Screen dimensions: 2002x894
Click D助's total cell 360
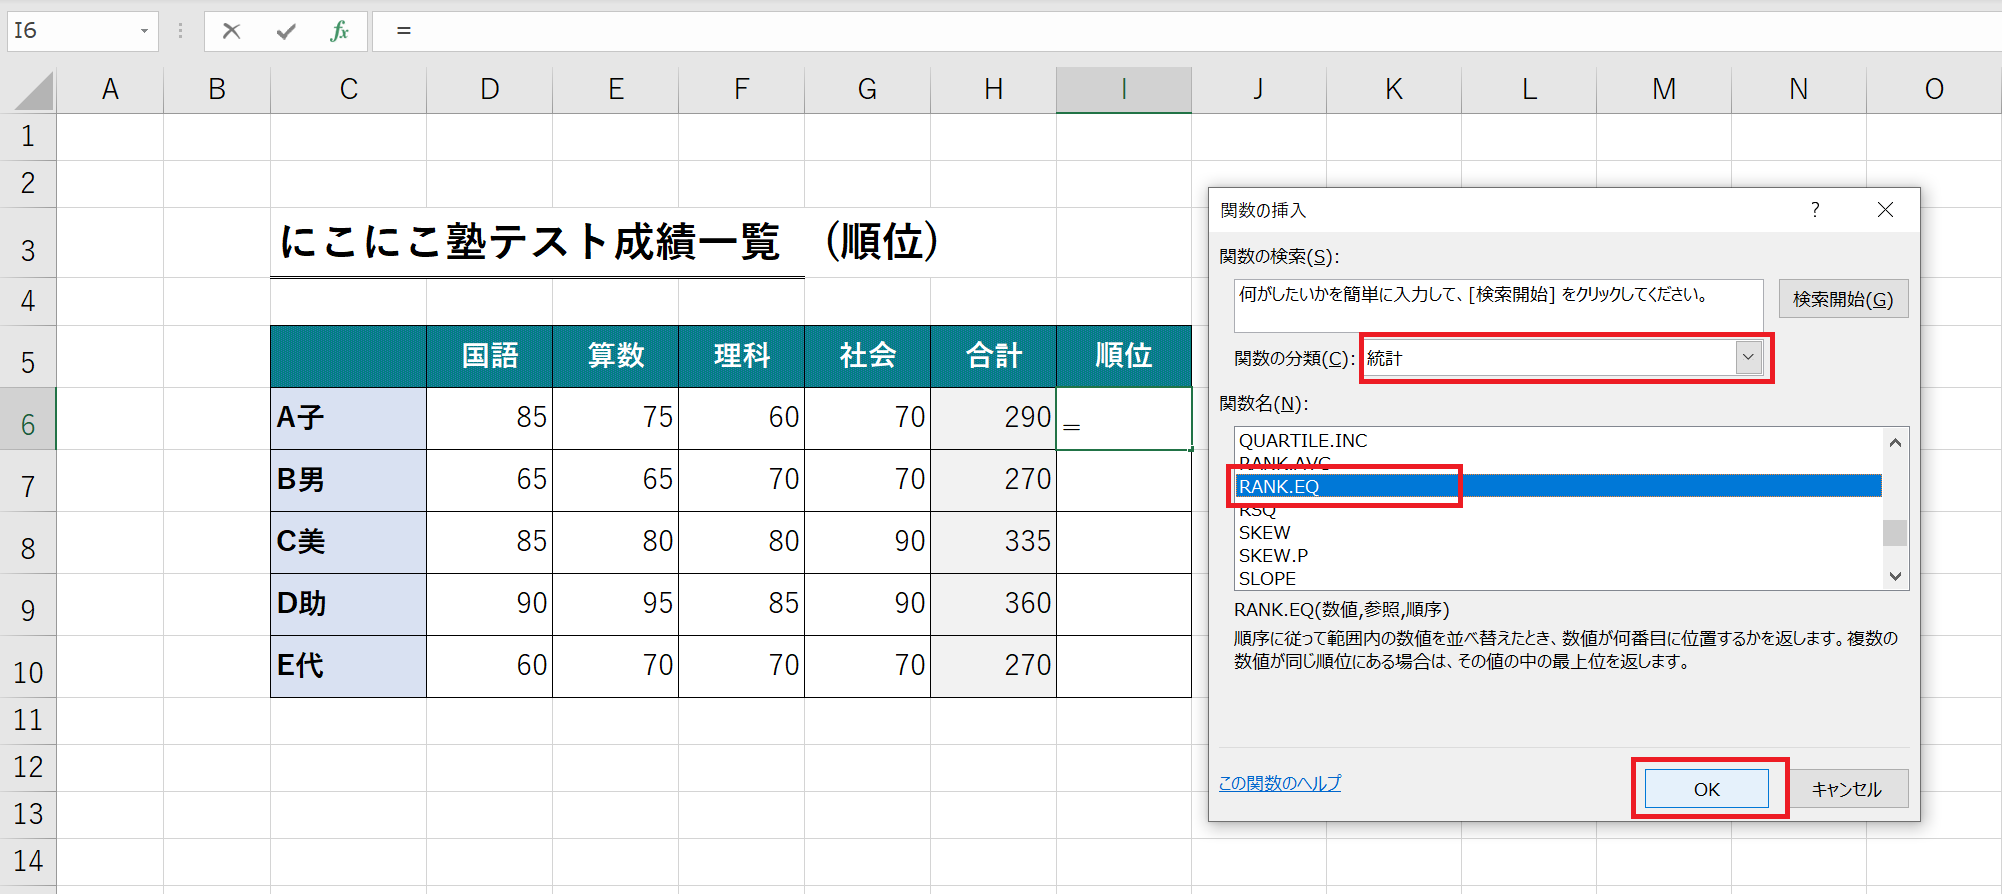[993, 604]
